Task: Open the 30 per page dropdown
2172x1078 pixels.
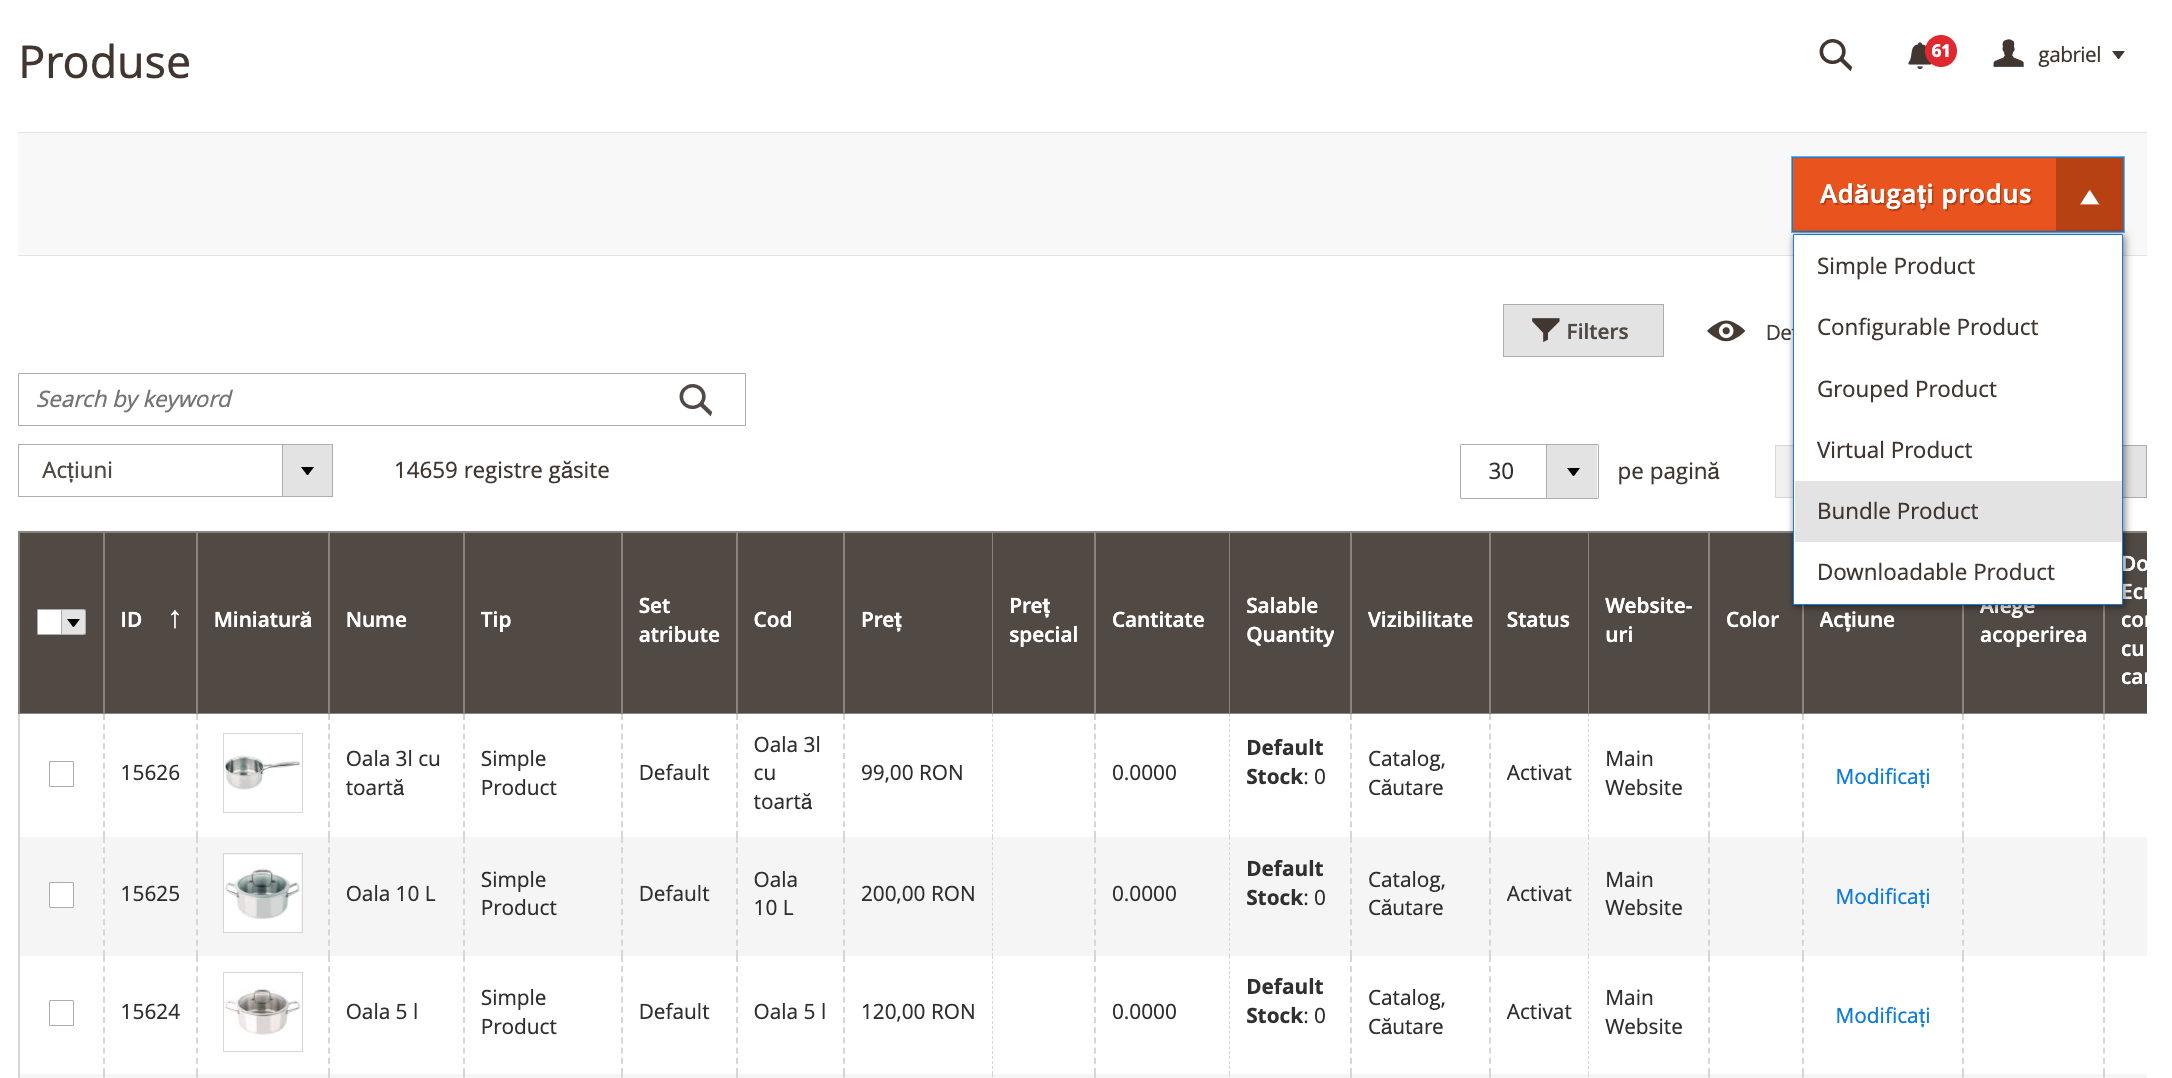Action: point(1572,472)
